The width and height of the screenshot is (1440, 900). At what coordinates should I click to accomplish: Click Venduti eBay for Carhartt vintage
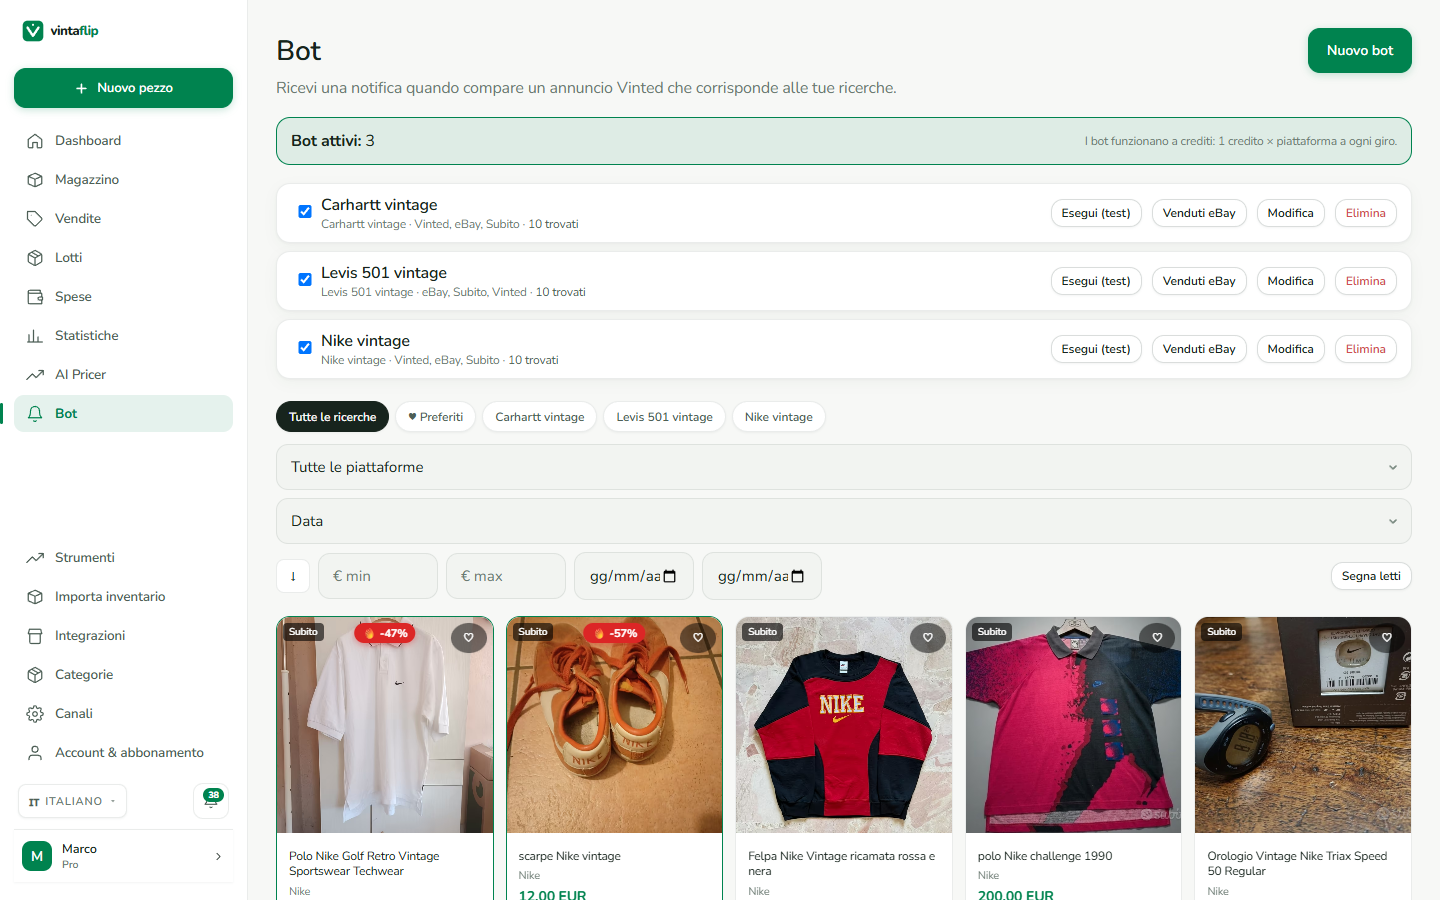pyautogui.click(x=1199, y=213)
